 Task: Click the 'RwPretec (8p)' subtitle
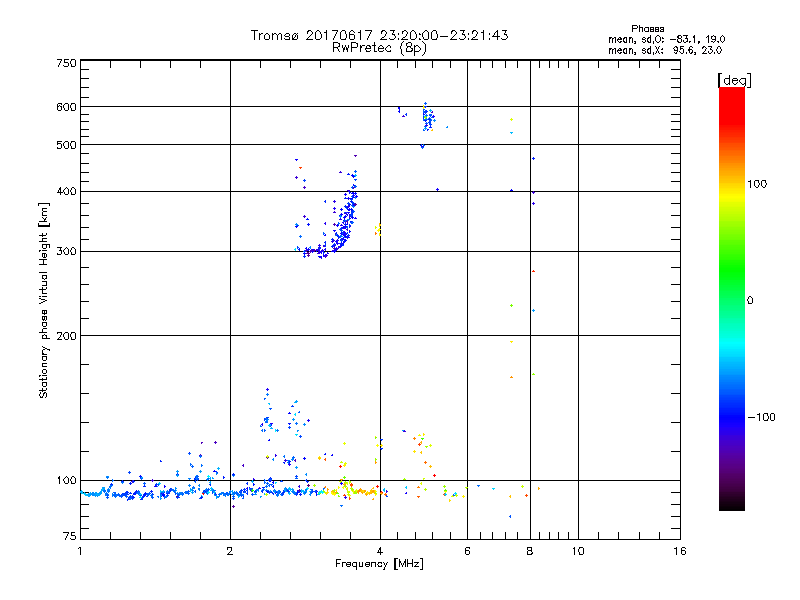click(379, 48)
